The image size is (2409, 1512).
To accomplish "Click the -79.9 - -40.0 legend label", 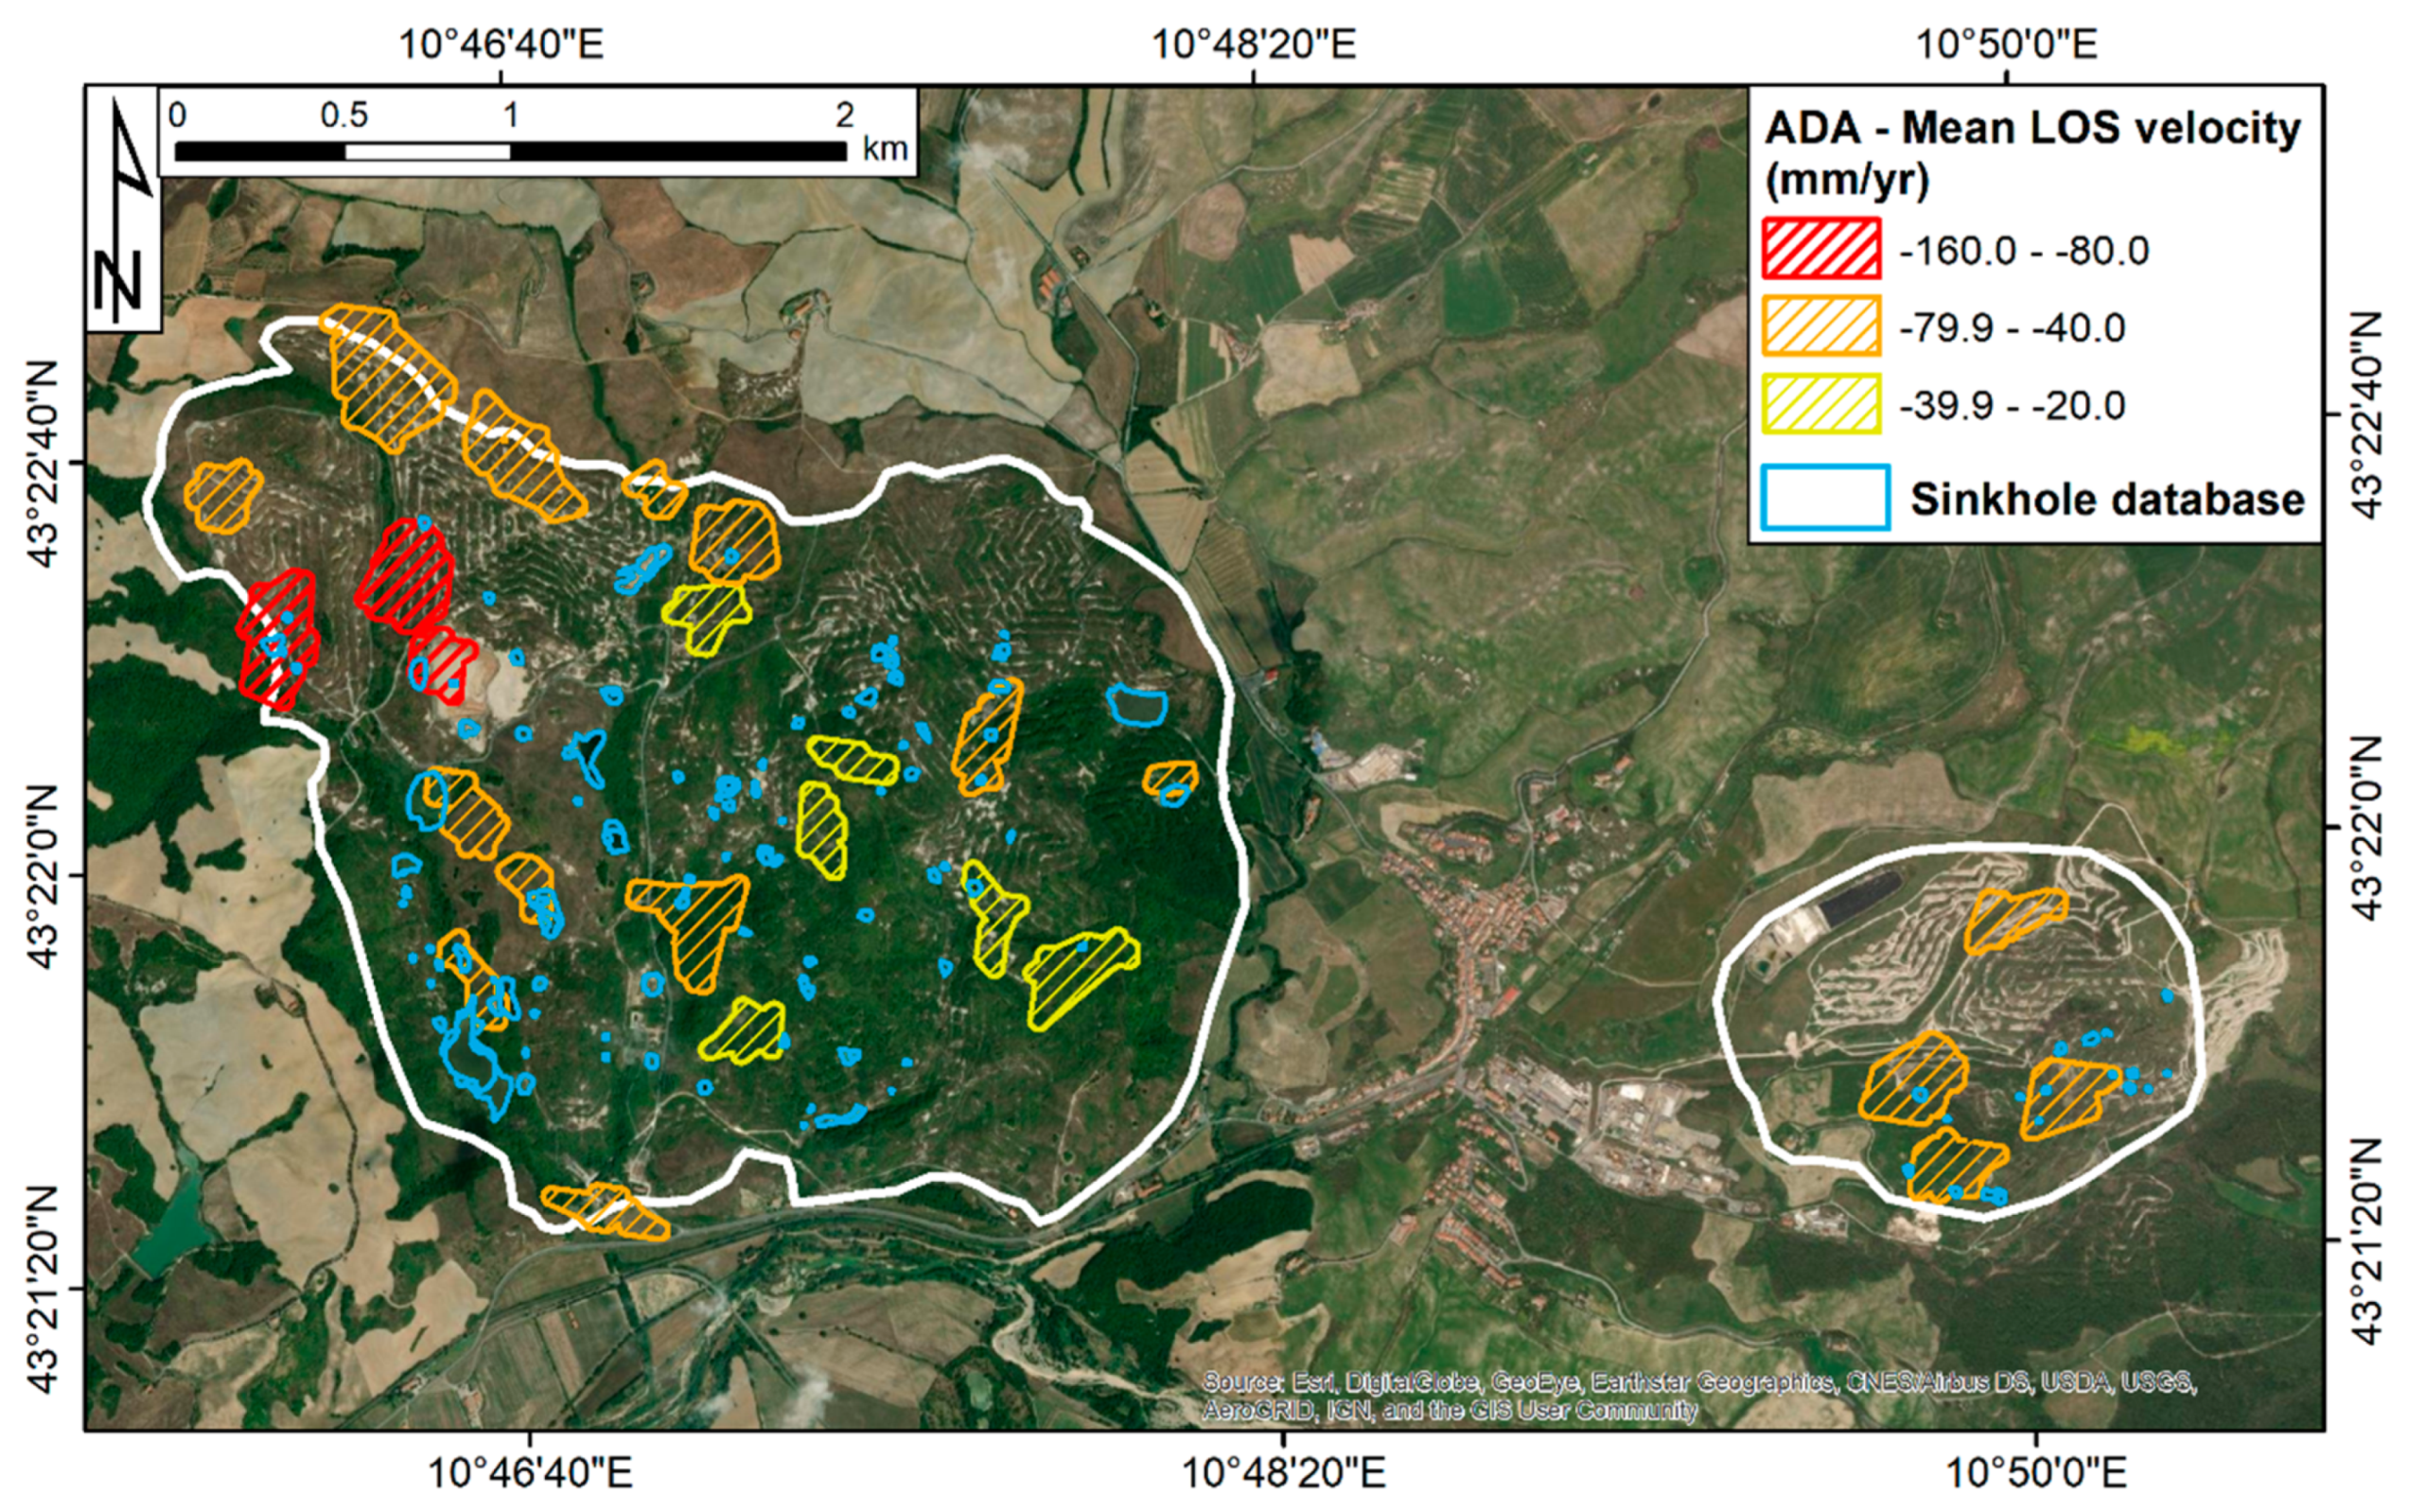I will (x=2011, y=328).
